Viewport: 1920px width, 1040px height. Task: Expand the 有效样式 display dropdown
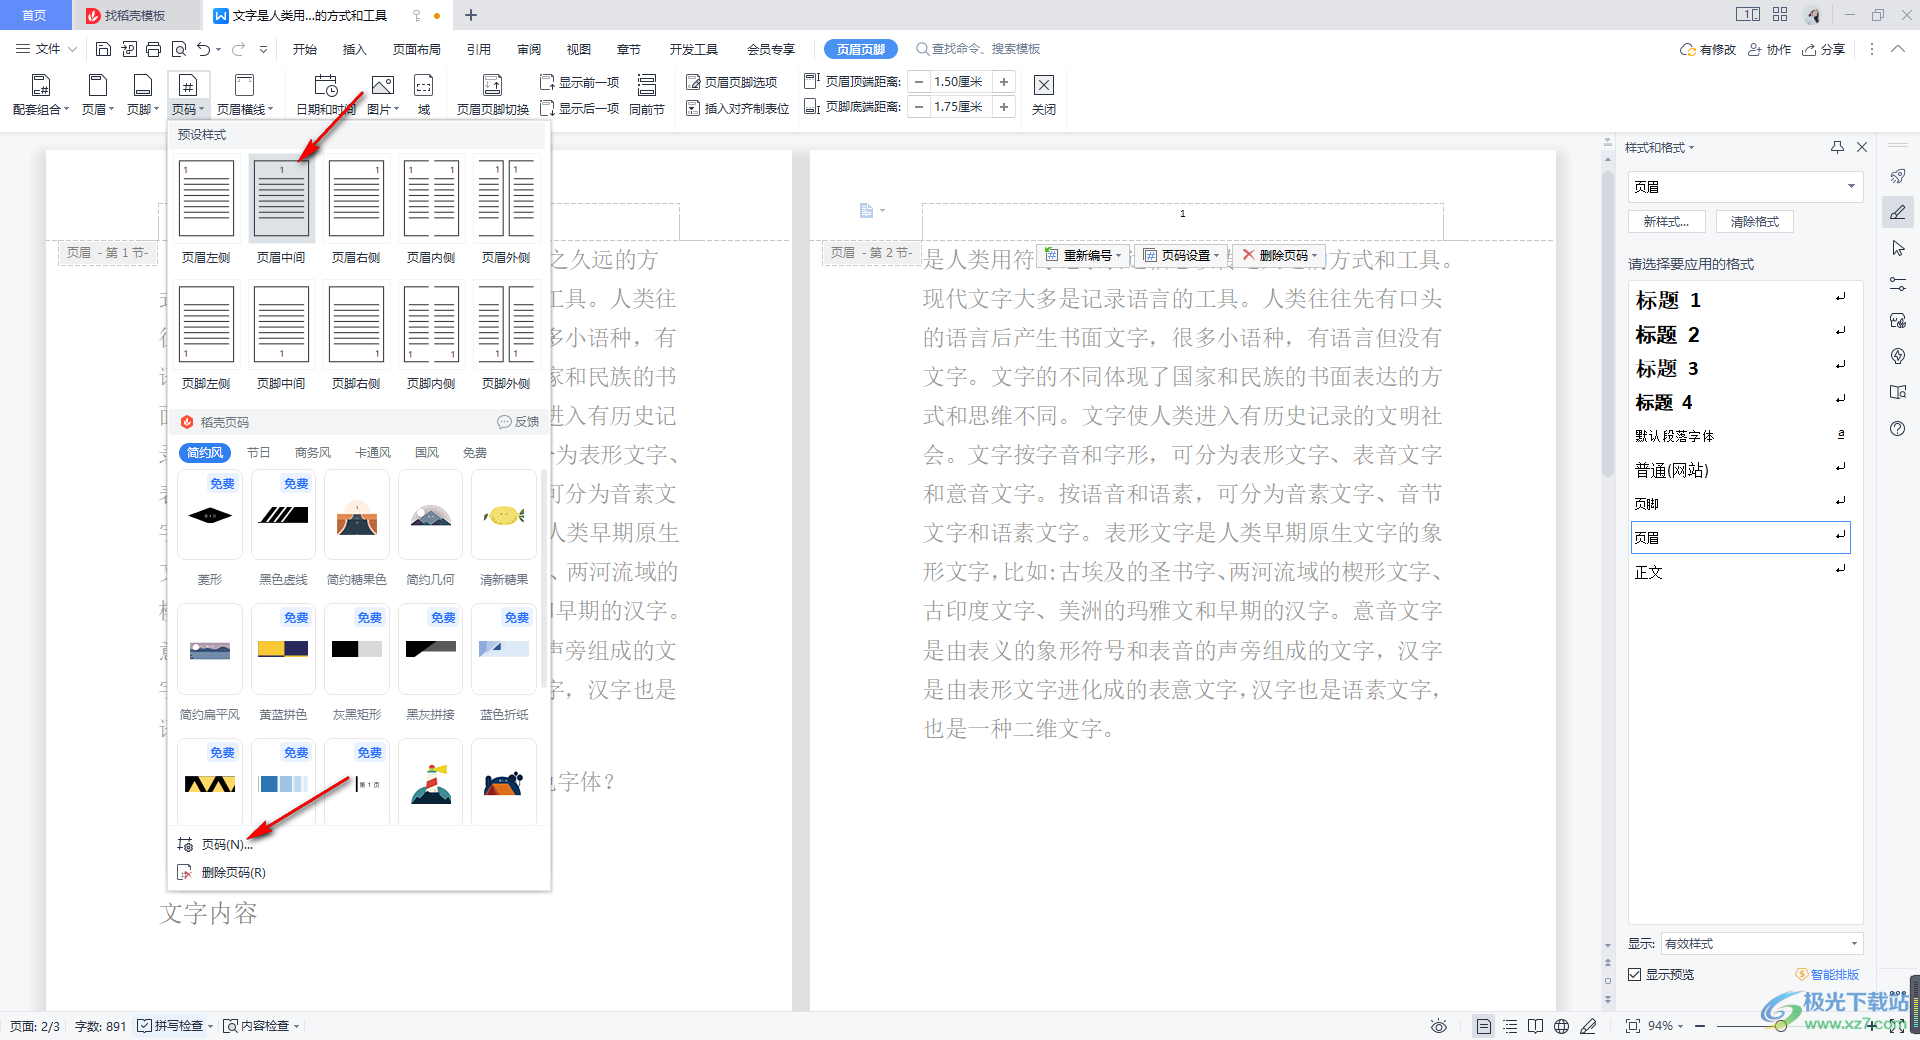[1853, 944]
